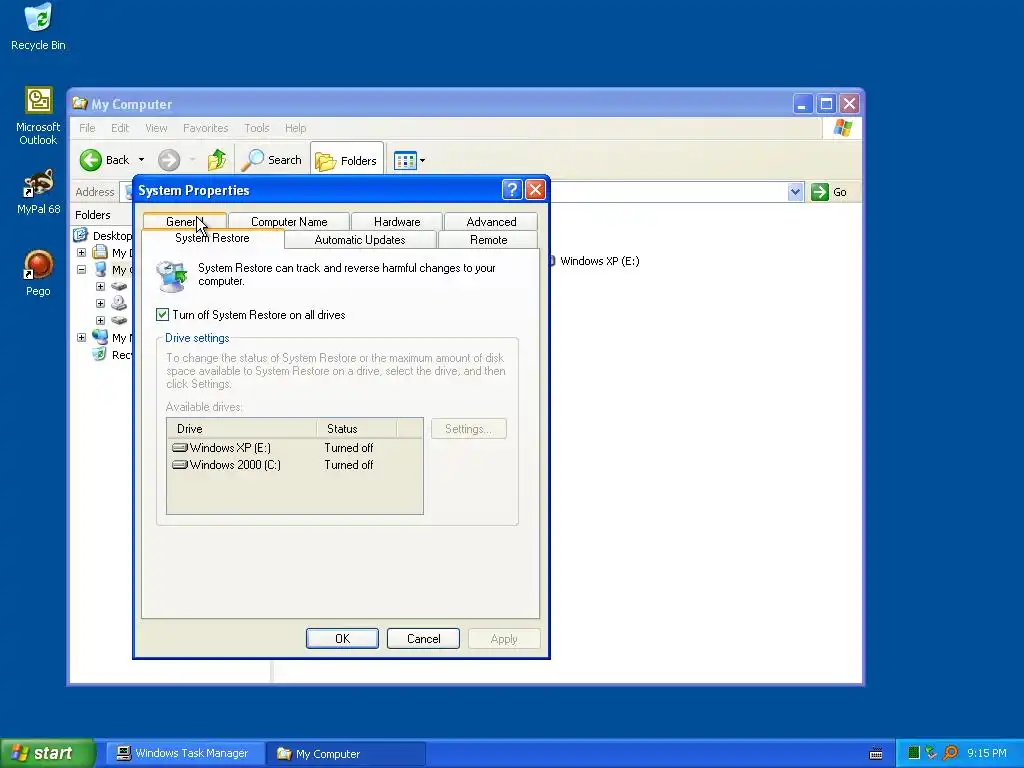Image resolution: width=1024 pixels, height=768 pixels.
Task: Switch to the Hardware tab
Action: coord(397,221)
